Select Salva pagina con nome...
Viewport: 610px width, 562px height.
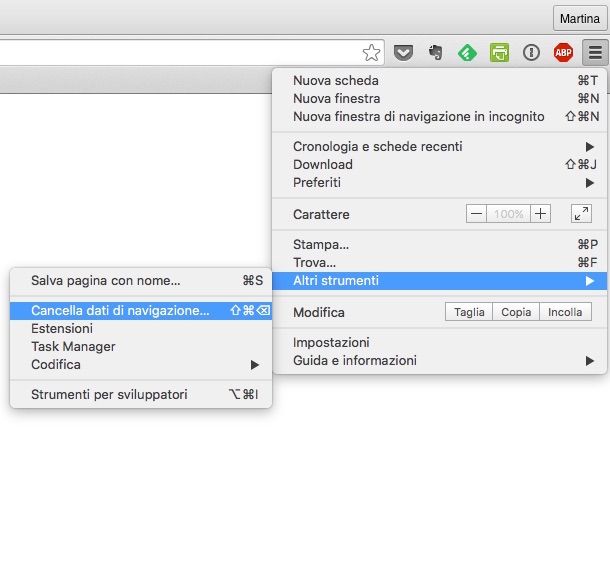141,280
